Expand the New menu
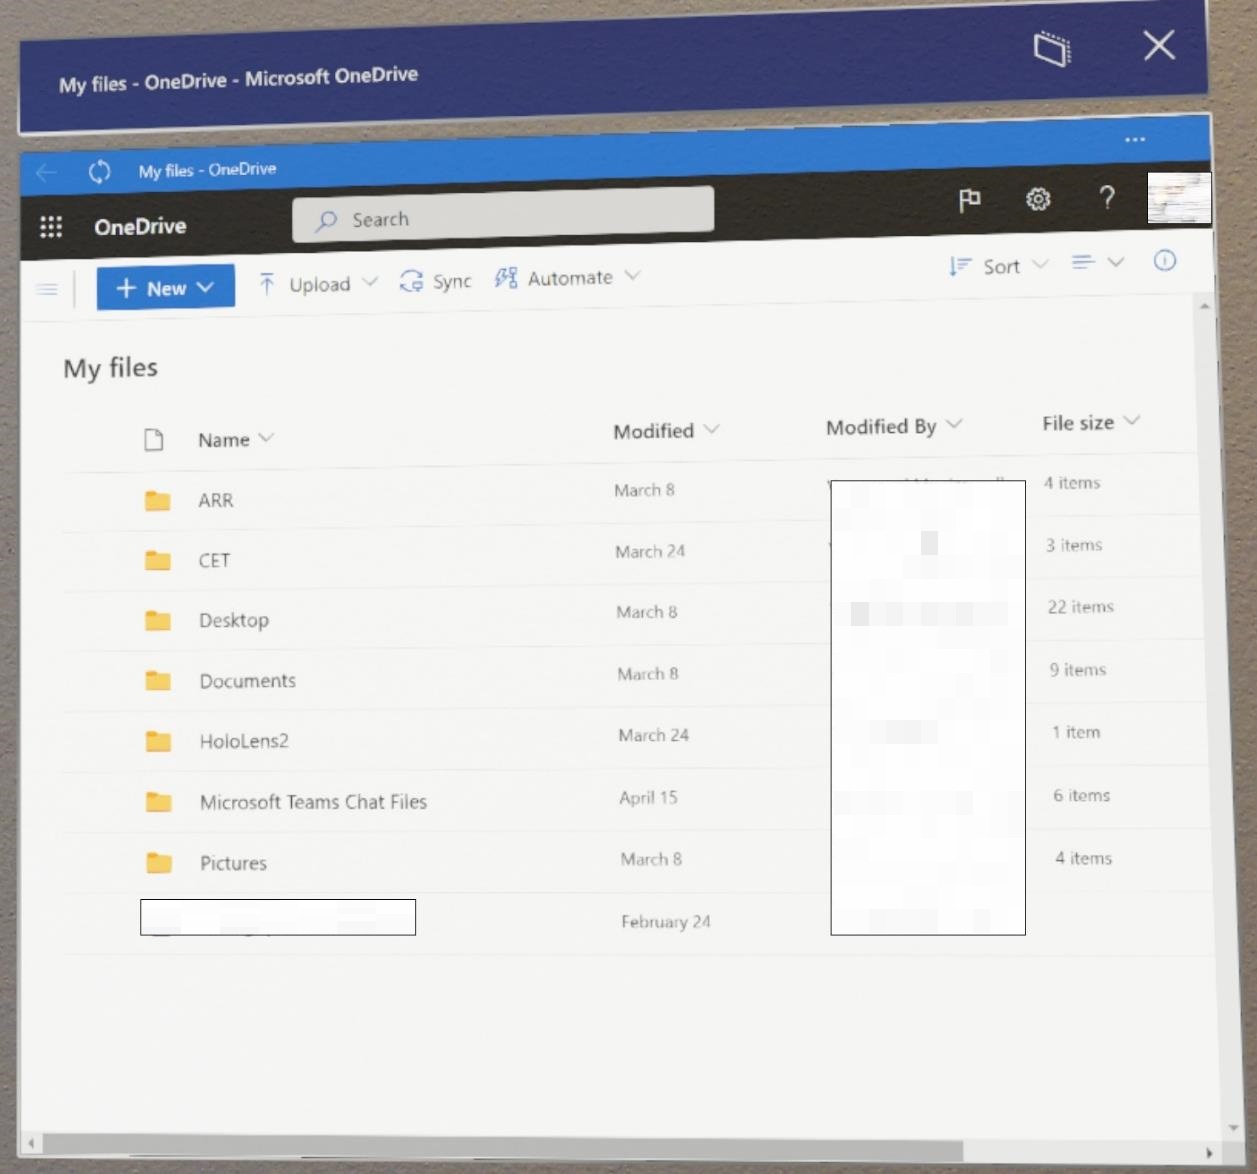1257x1174 pixels. pos(165,287)
